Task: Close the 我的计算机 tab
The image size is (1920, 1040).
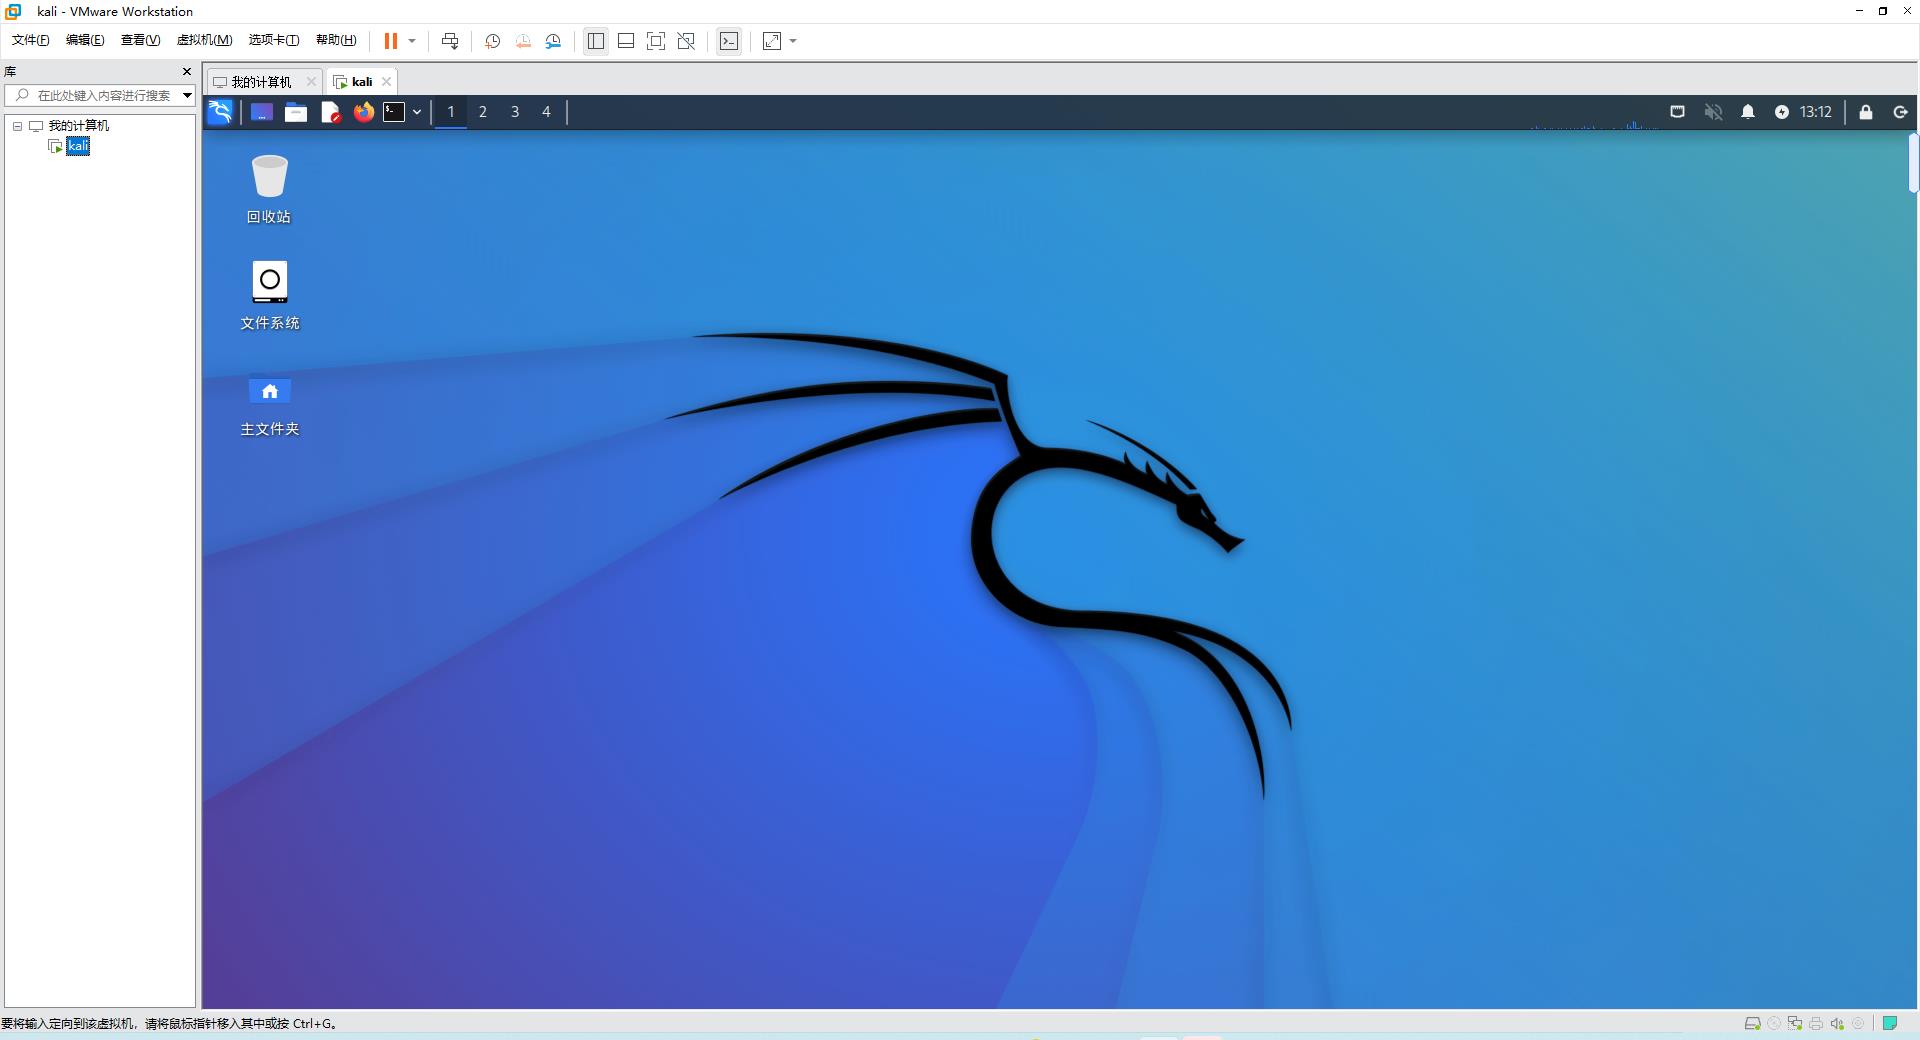Action: 311,82
